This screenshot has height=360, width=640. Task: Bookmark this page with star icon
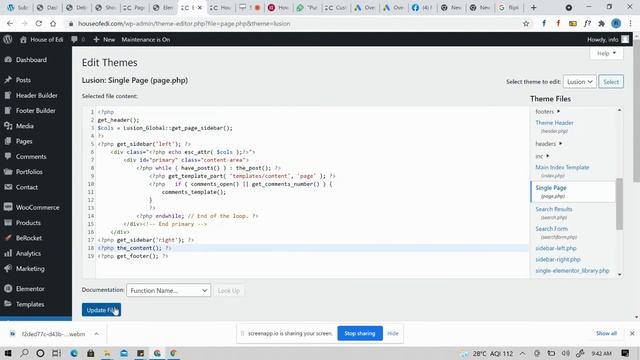(x=526, y=24)
